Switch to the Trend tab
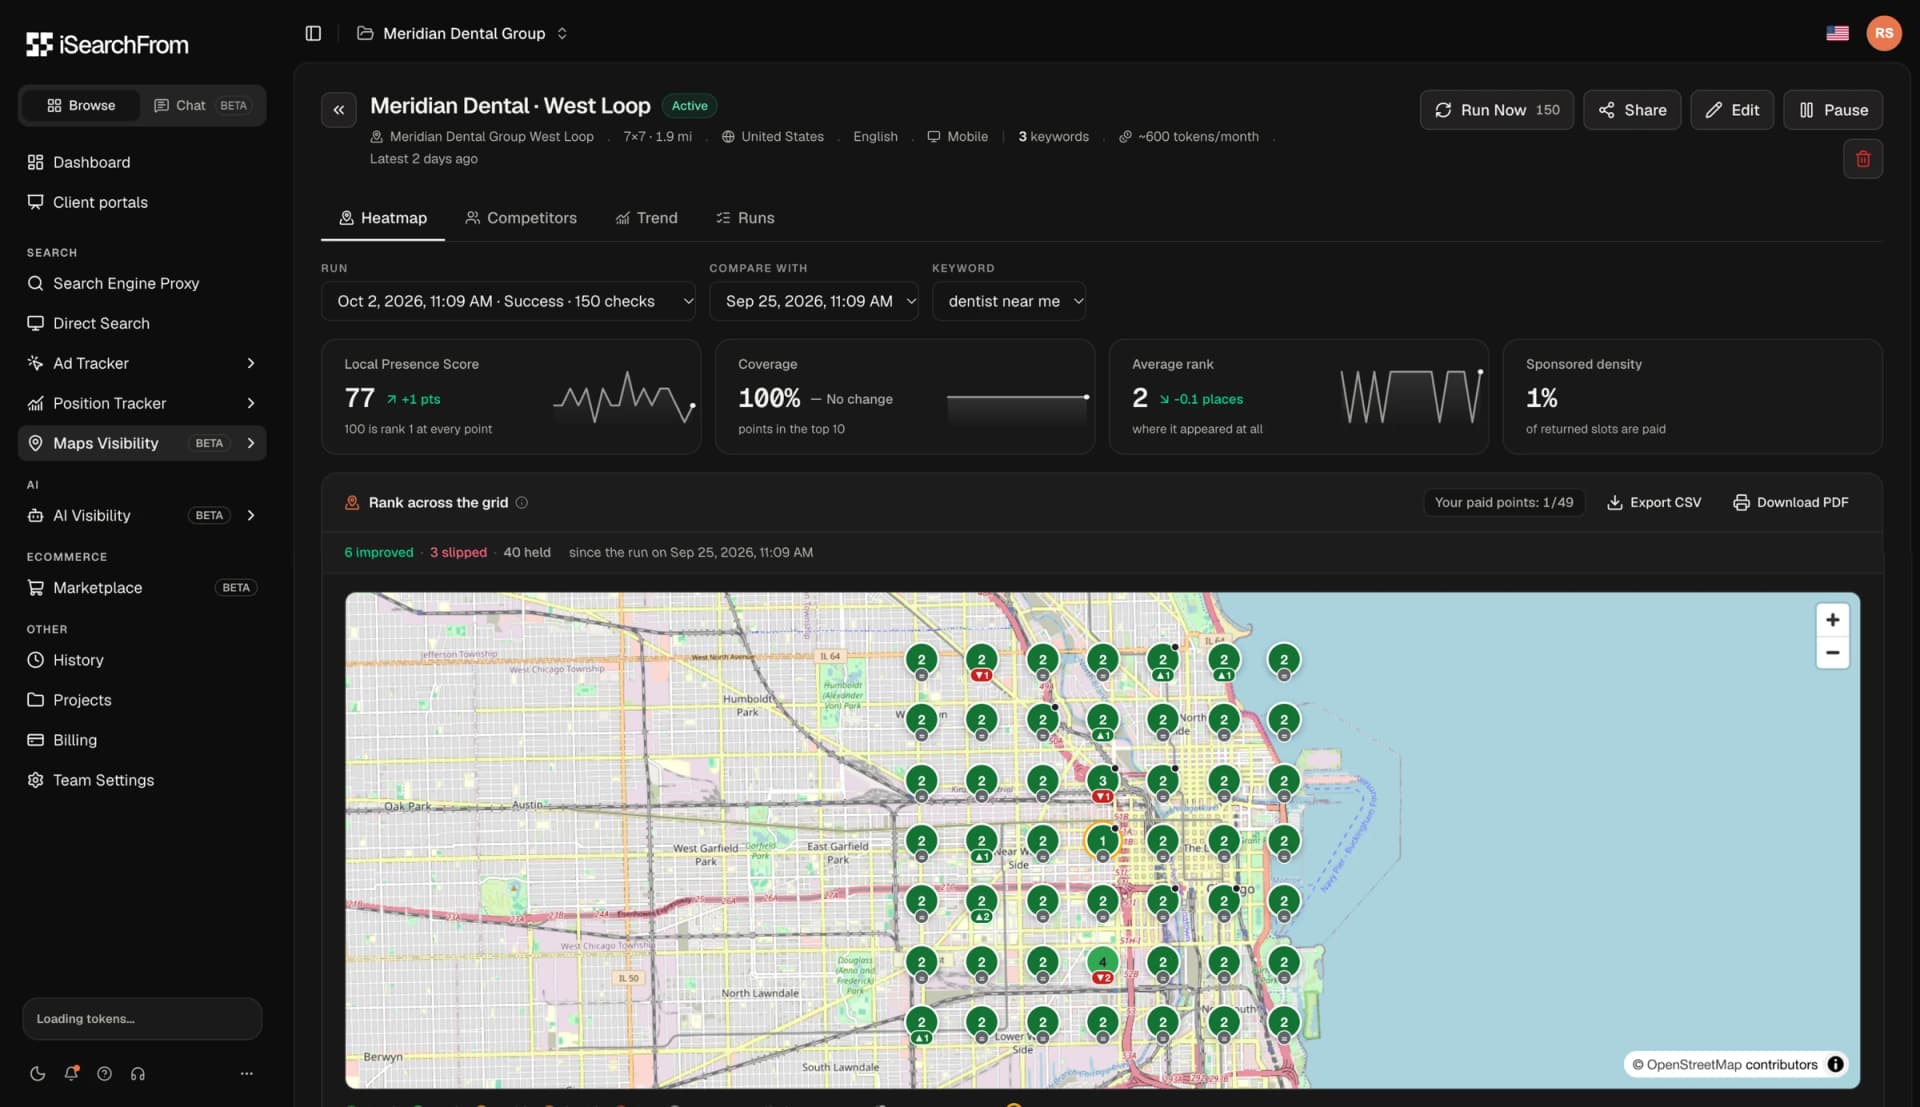Image resolution: width=1920 pixels, height=1107 pixels. pos(646,218)
